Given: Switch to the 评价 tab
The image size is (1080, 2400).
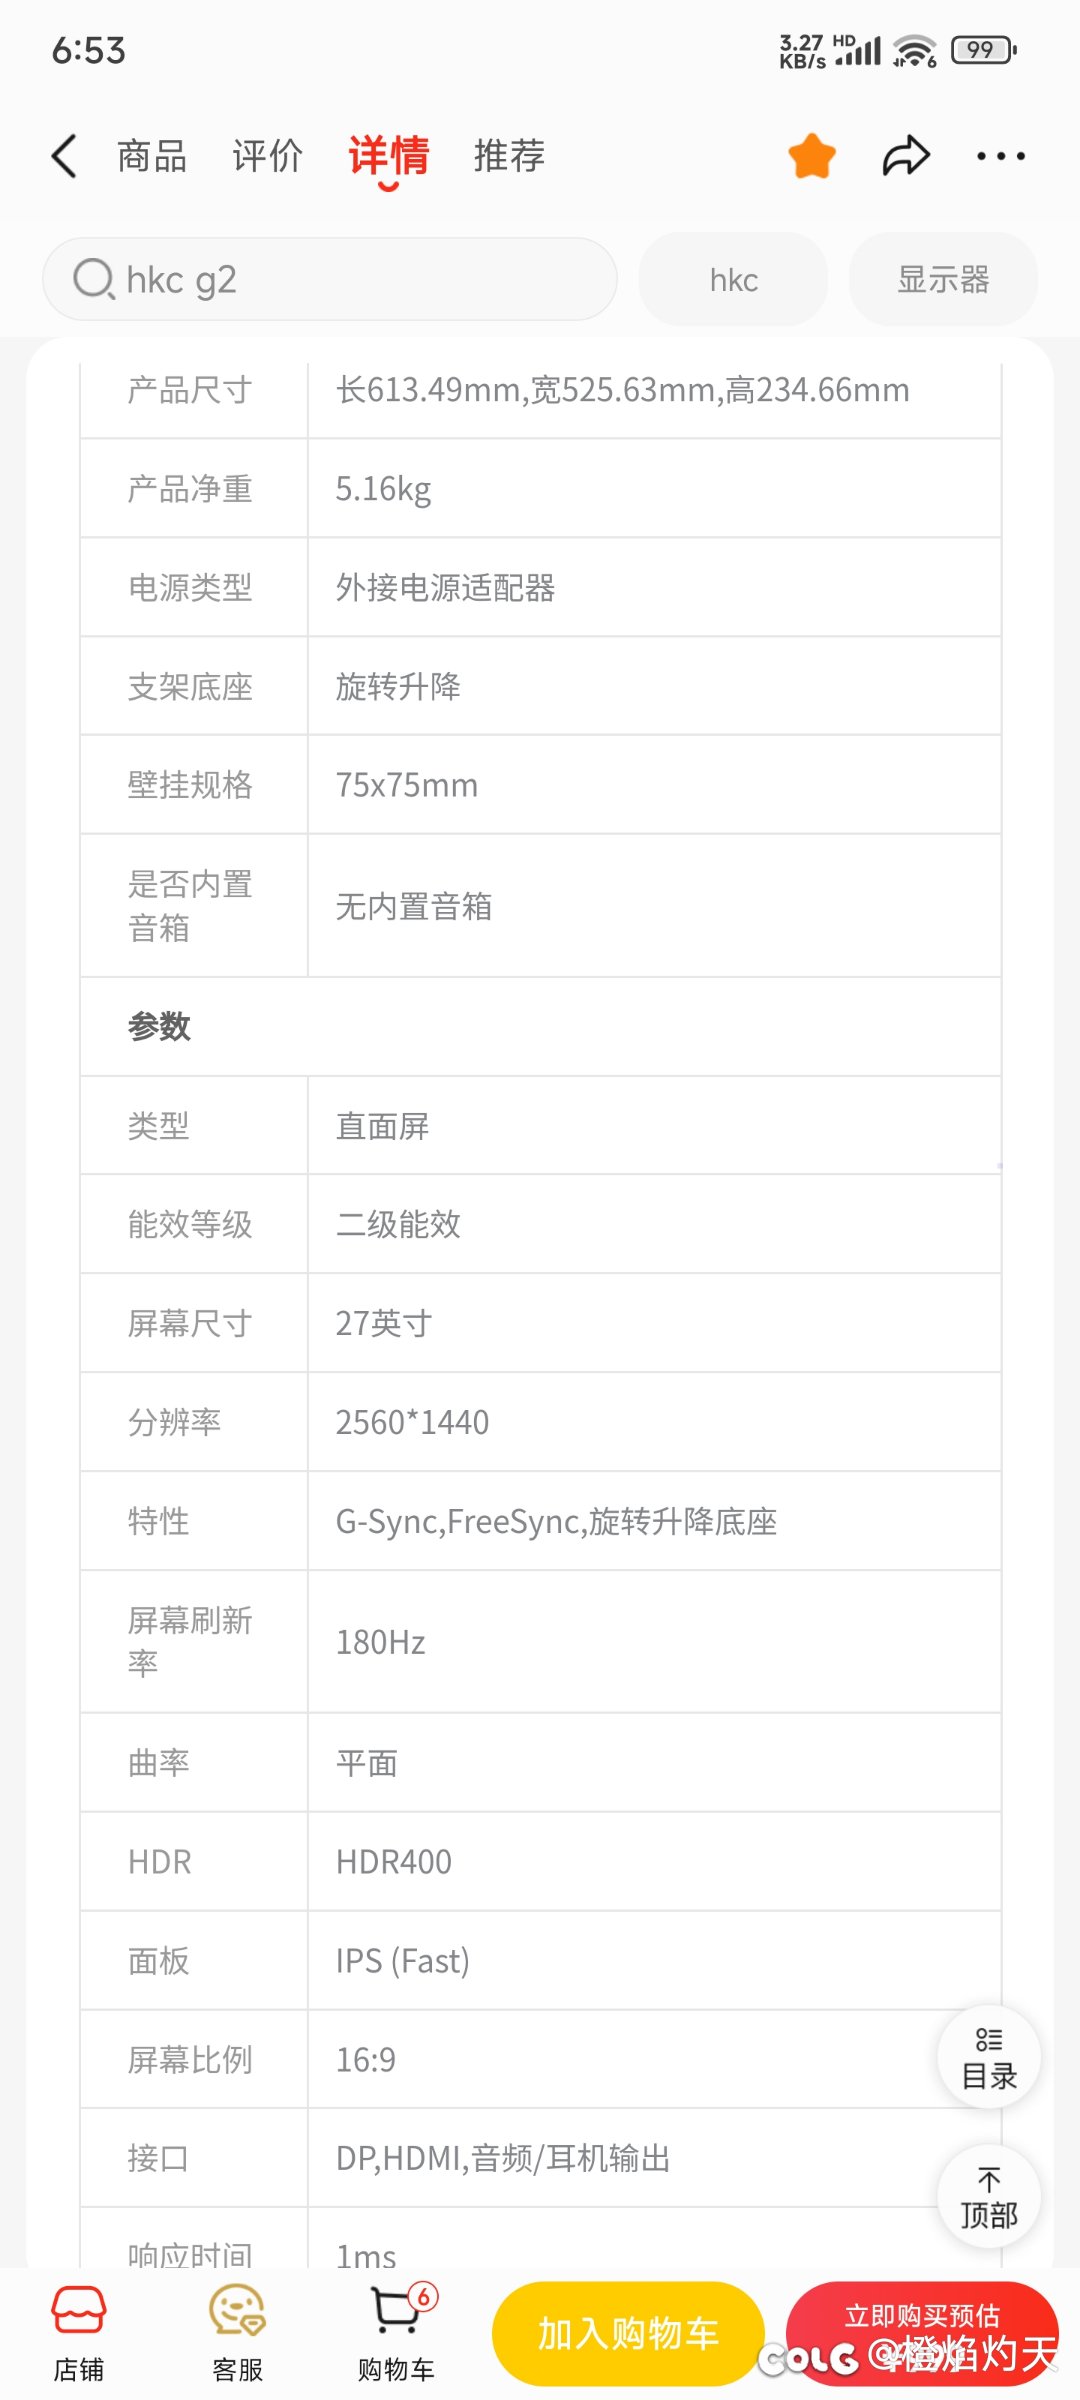Looking at the screenshot, I should (267, 156).
